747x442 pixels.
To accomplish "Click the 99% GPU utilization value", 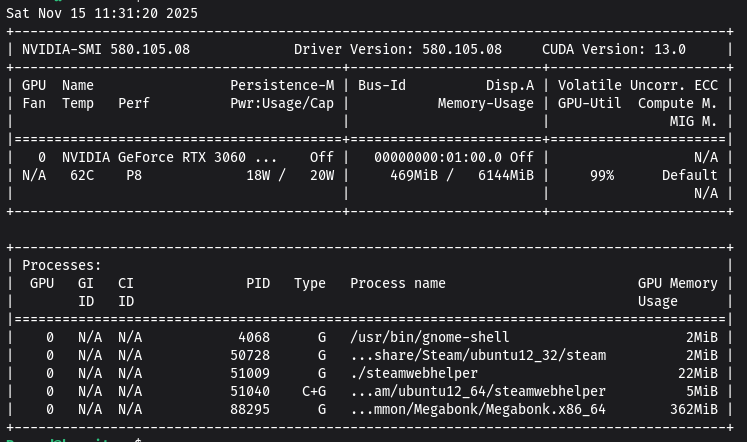I will point(602,175).
